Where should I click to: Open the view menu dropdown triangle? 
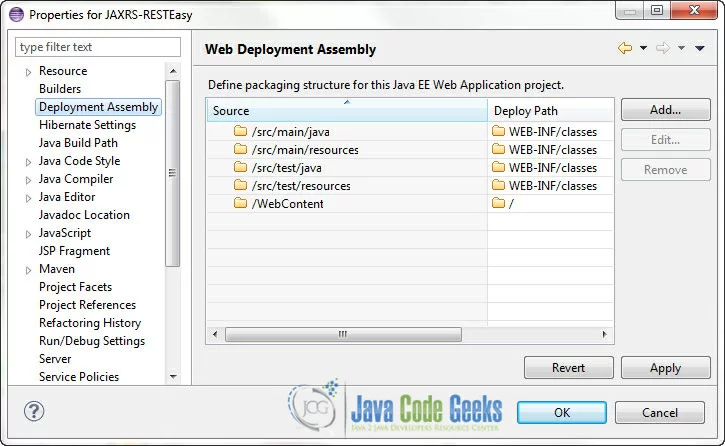(x=700, y=48)
